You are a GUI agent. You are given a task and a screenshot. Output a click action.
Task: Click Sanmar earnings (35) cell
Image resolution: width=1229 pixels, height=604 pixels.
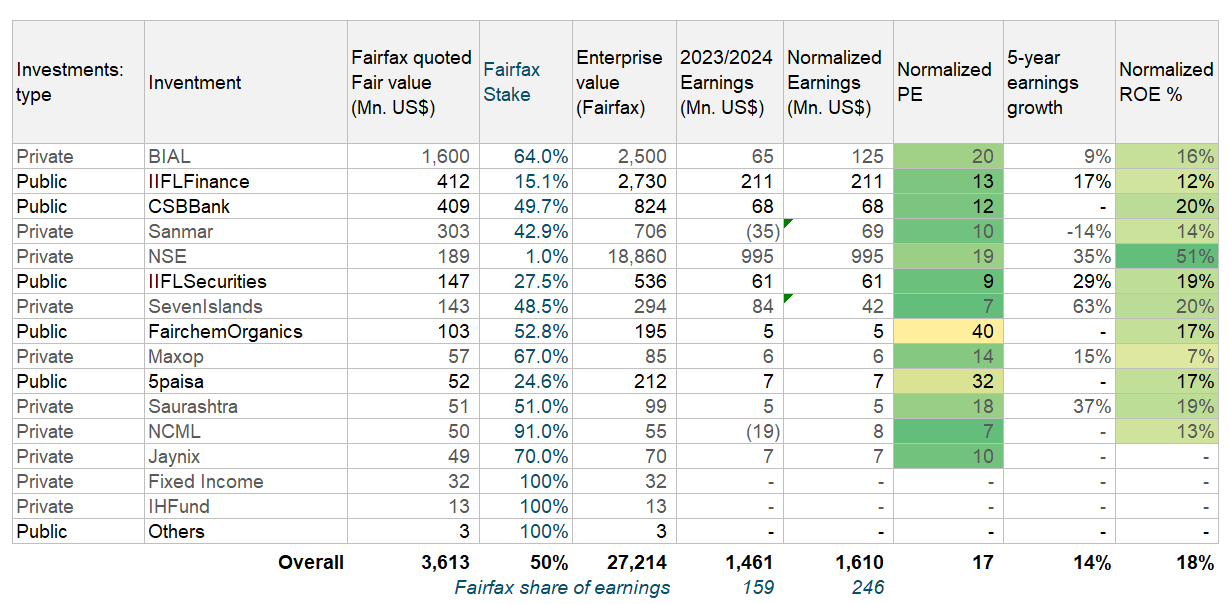point(729,231)
